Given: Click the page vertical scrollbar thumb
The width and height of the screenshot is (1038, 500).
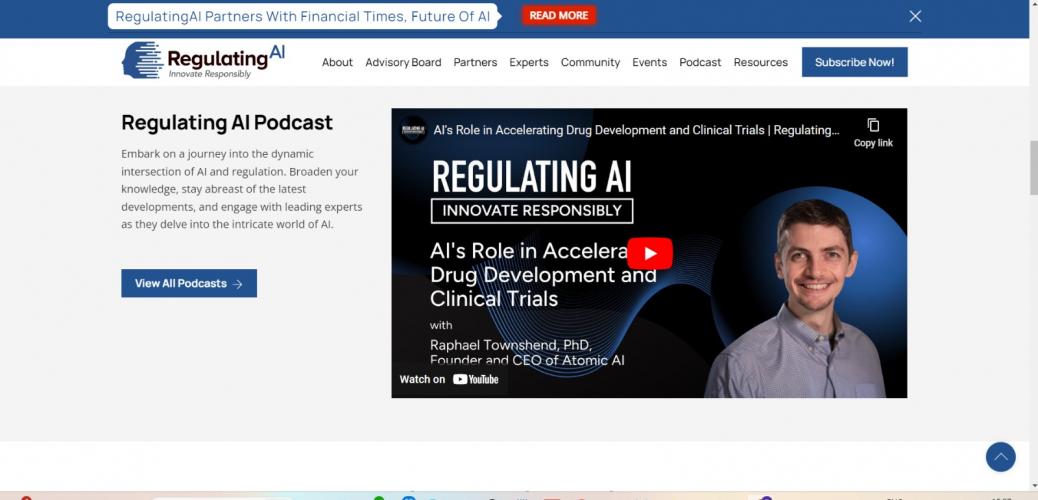Looking at the screenshot, I should (x=1033, y=168).
